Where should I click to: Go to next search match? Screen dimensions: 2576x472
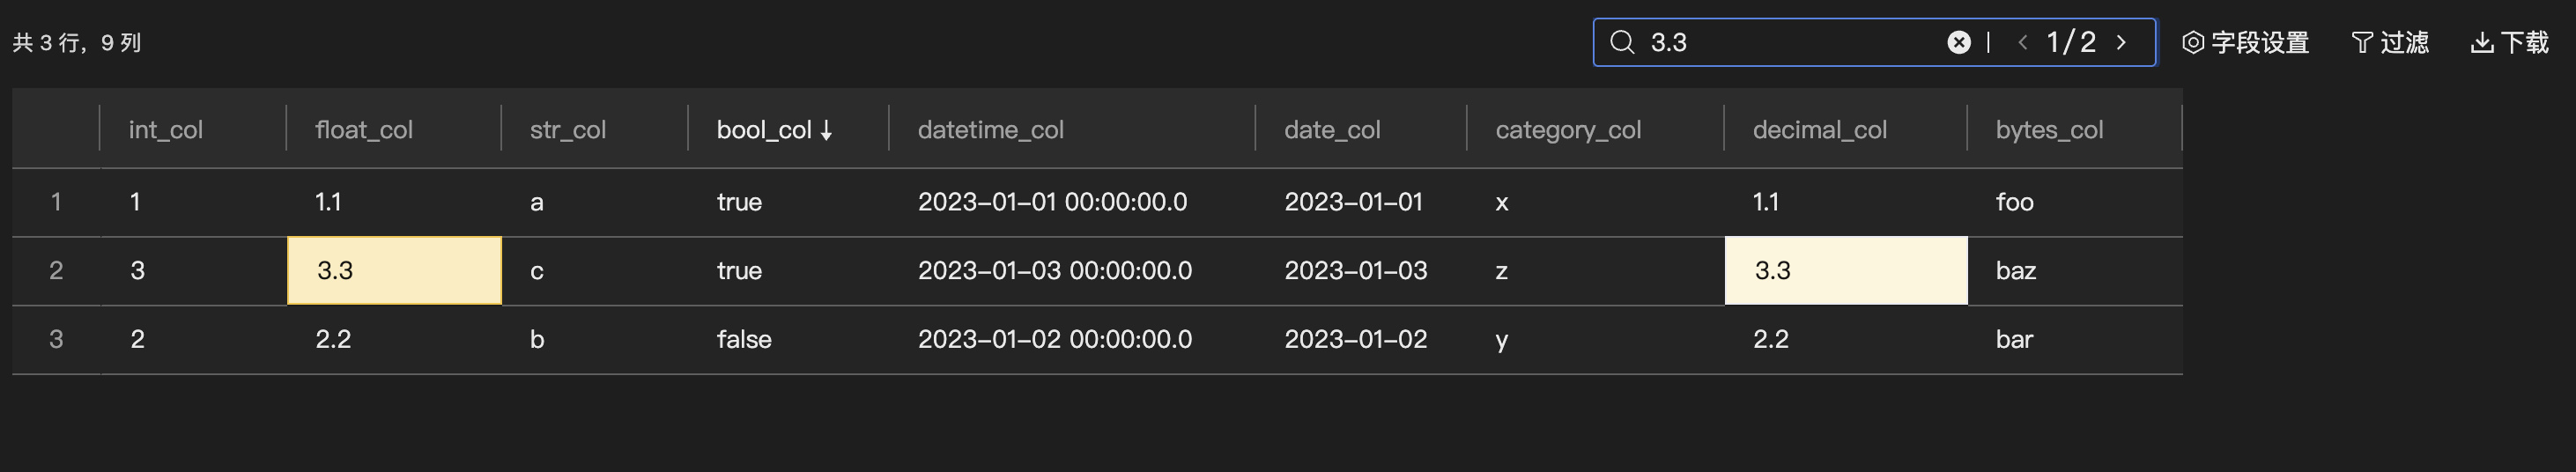coord(2121,42)
